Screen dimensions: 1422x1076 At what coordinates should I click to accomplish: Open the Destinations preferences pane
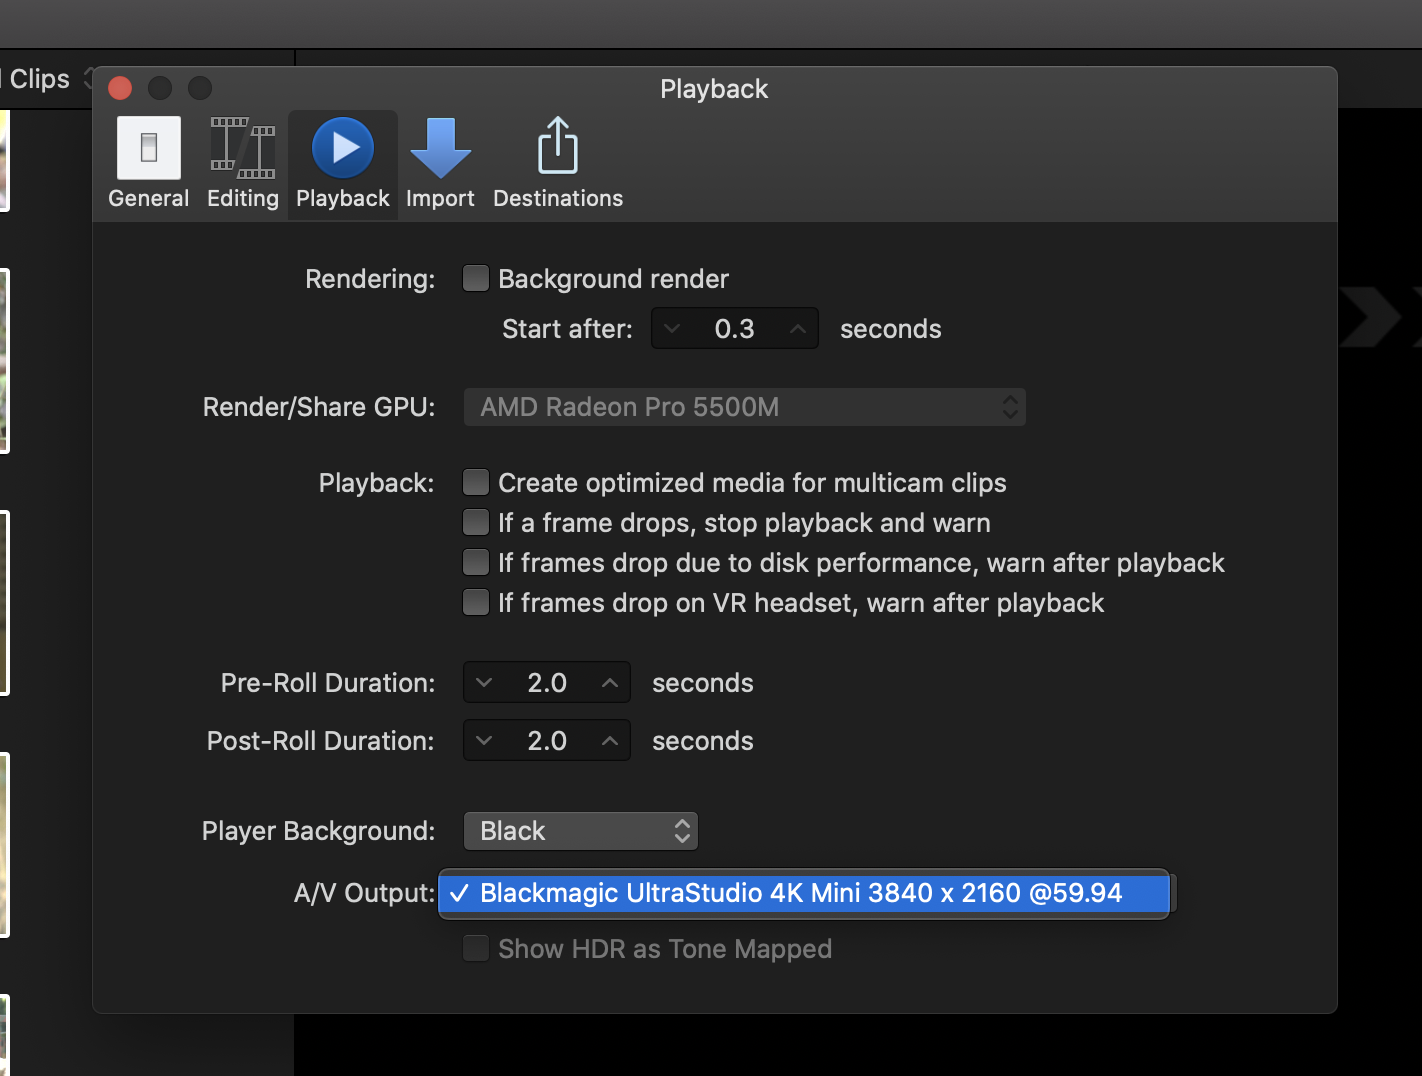click(557, 163)
